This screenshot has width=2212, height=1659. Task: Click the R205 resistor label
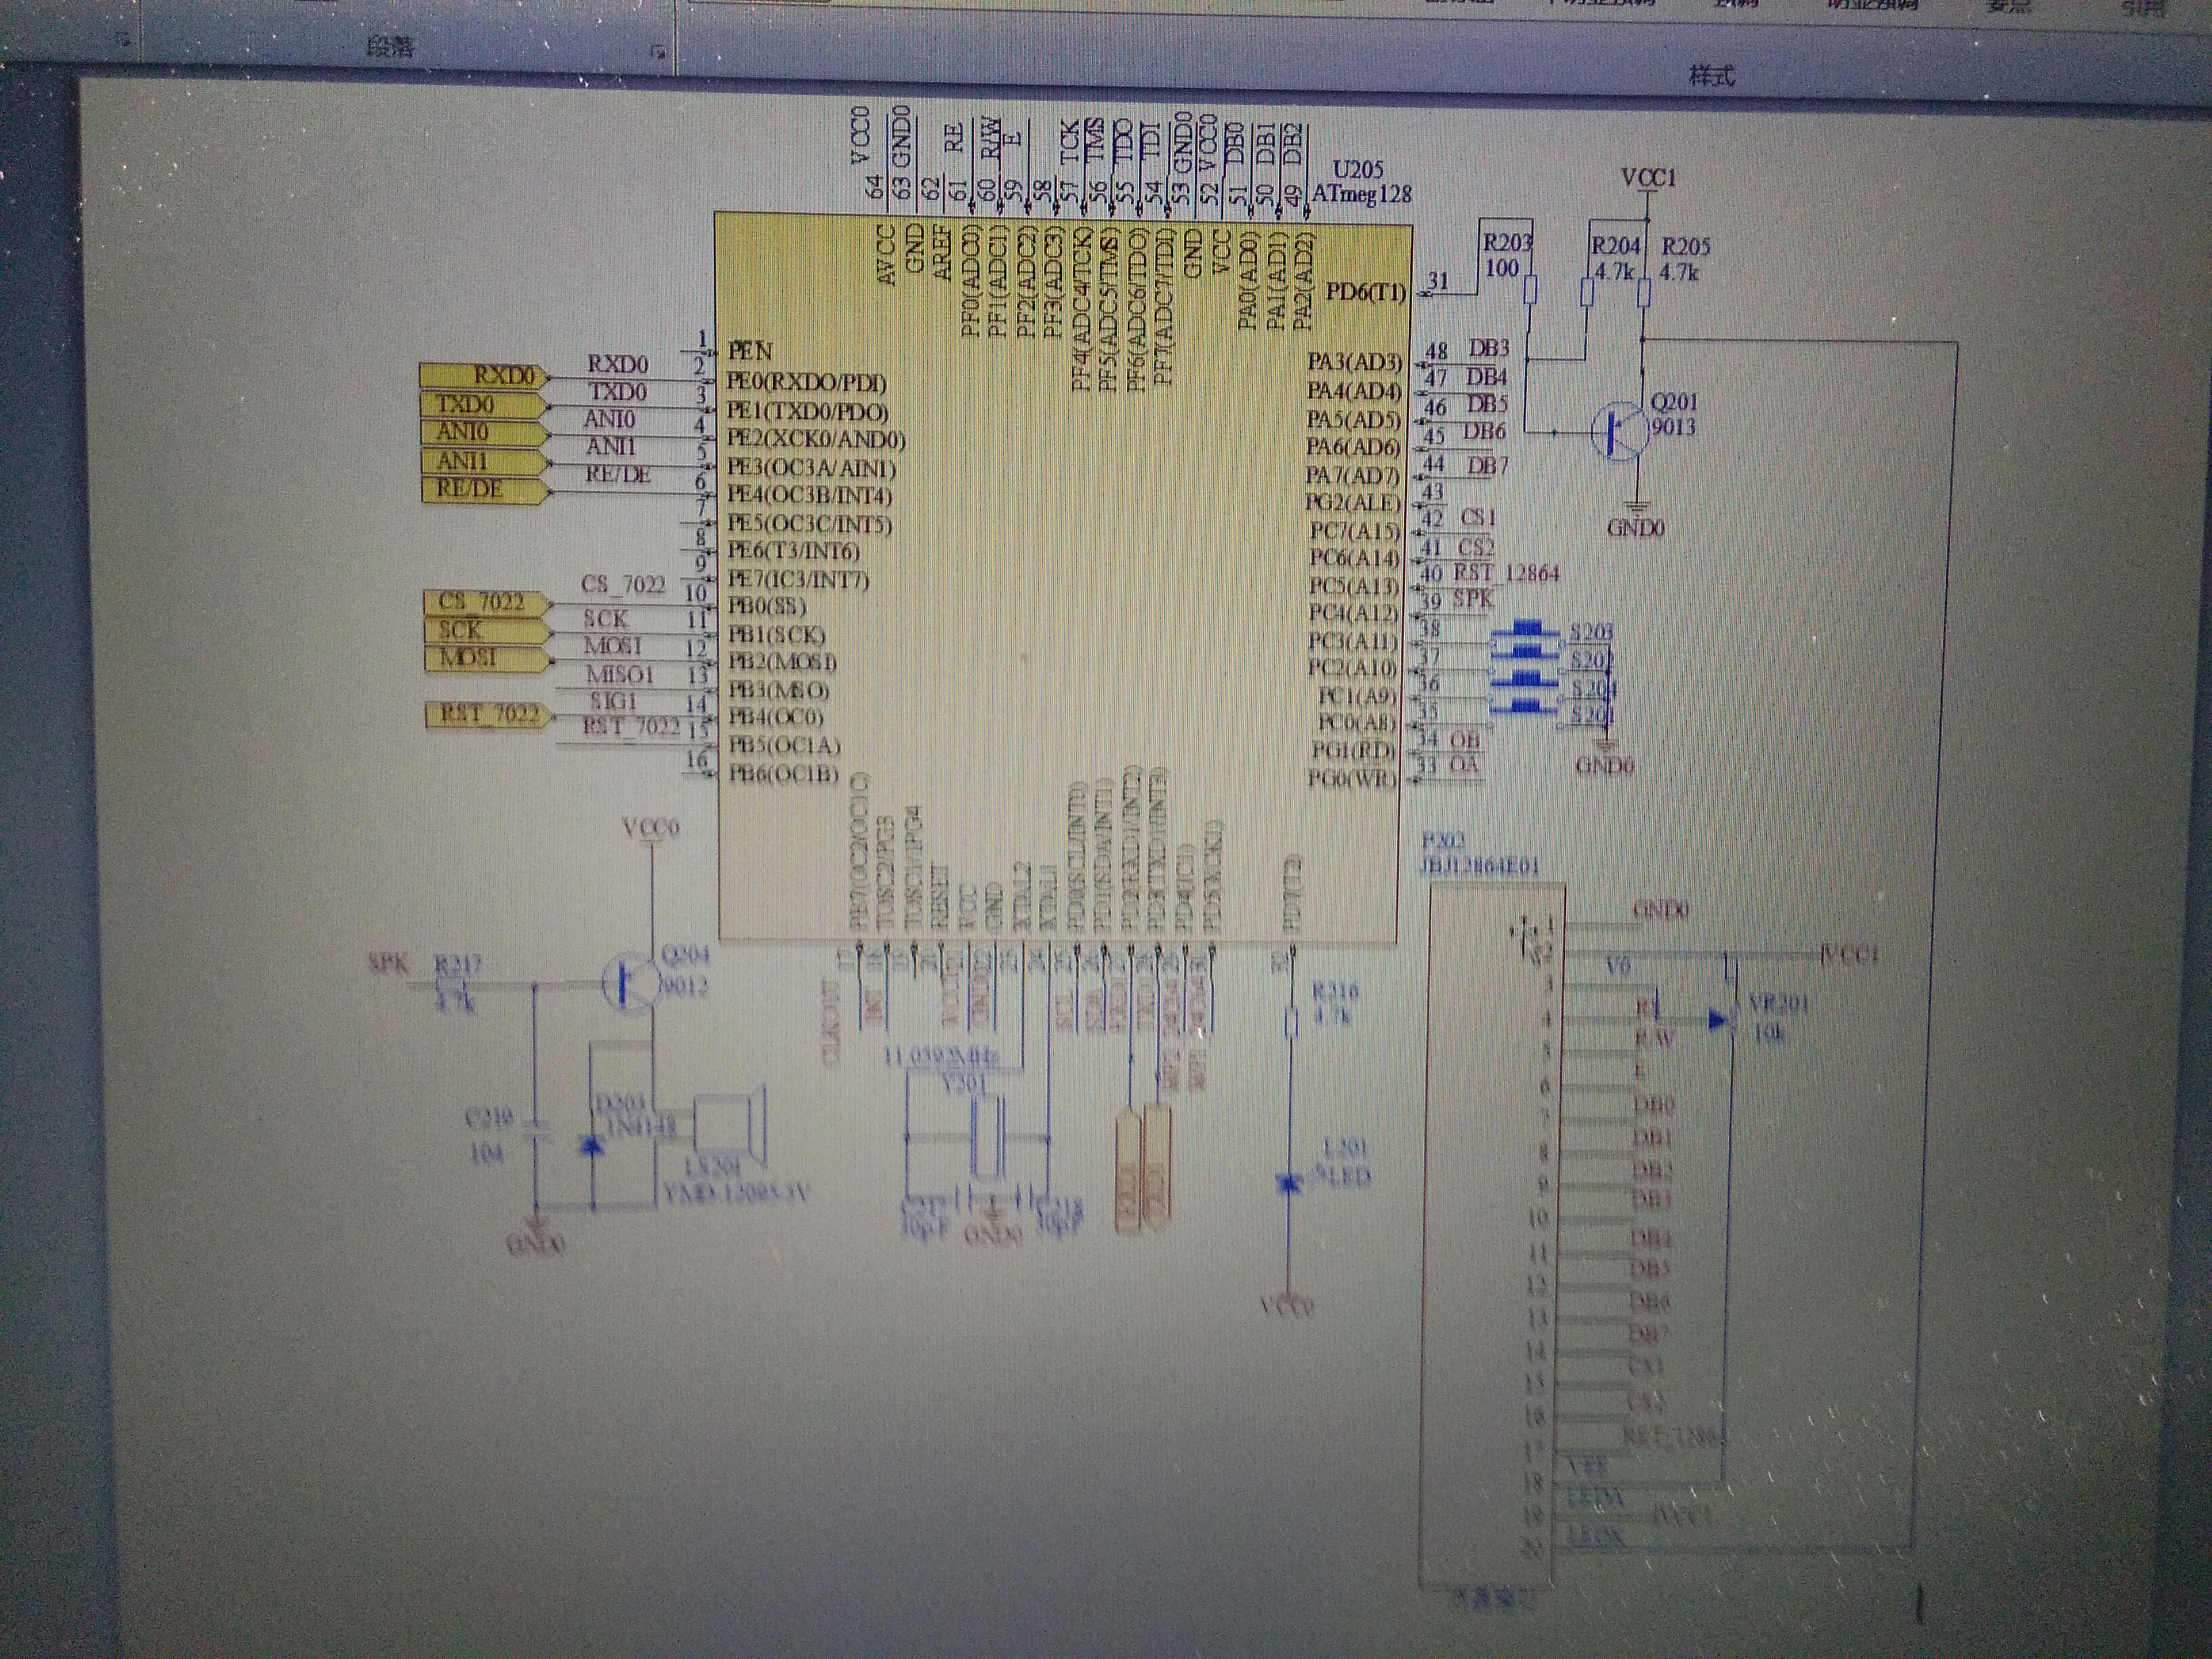[1686, 246]
